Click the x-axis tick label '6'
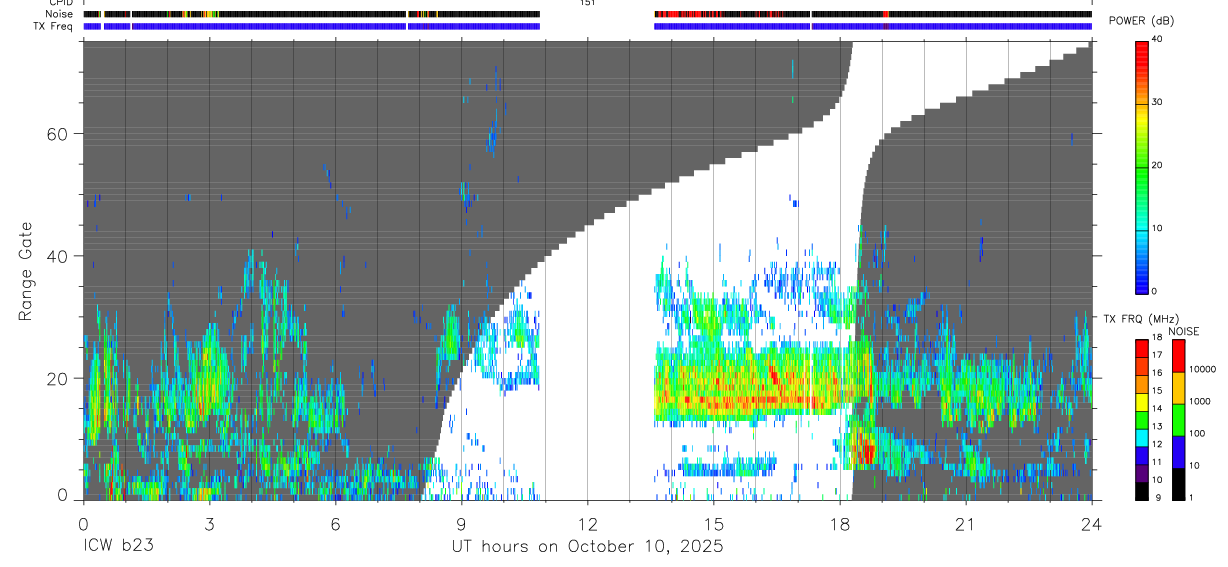The image size is (1228, 567). pos(335,524)
